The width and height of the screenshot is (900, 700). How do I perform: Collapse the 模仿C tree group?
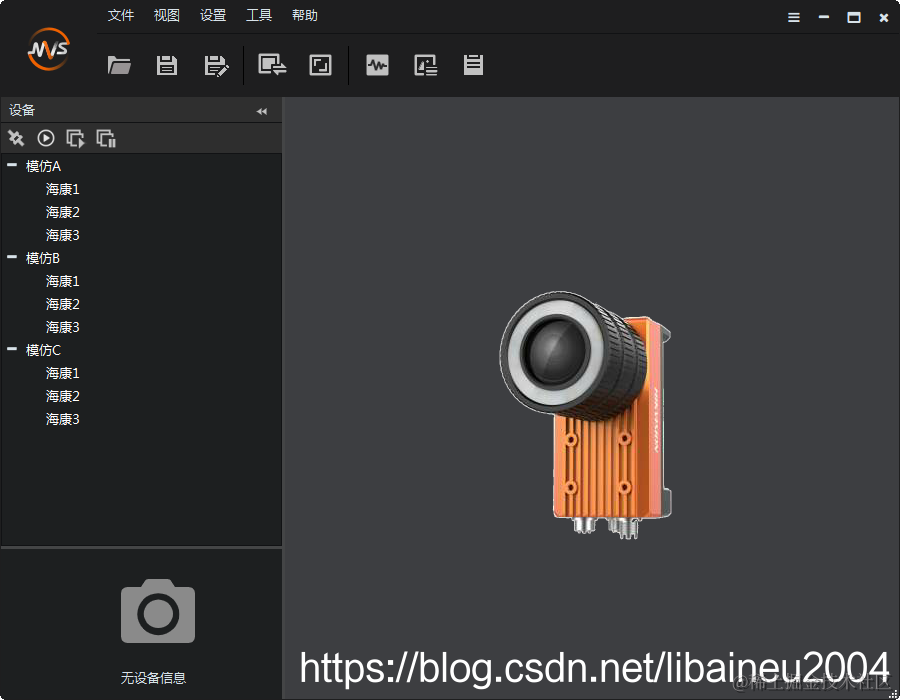(x=11, y=349)
